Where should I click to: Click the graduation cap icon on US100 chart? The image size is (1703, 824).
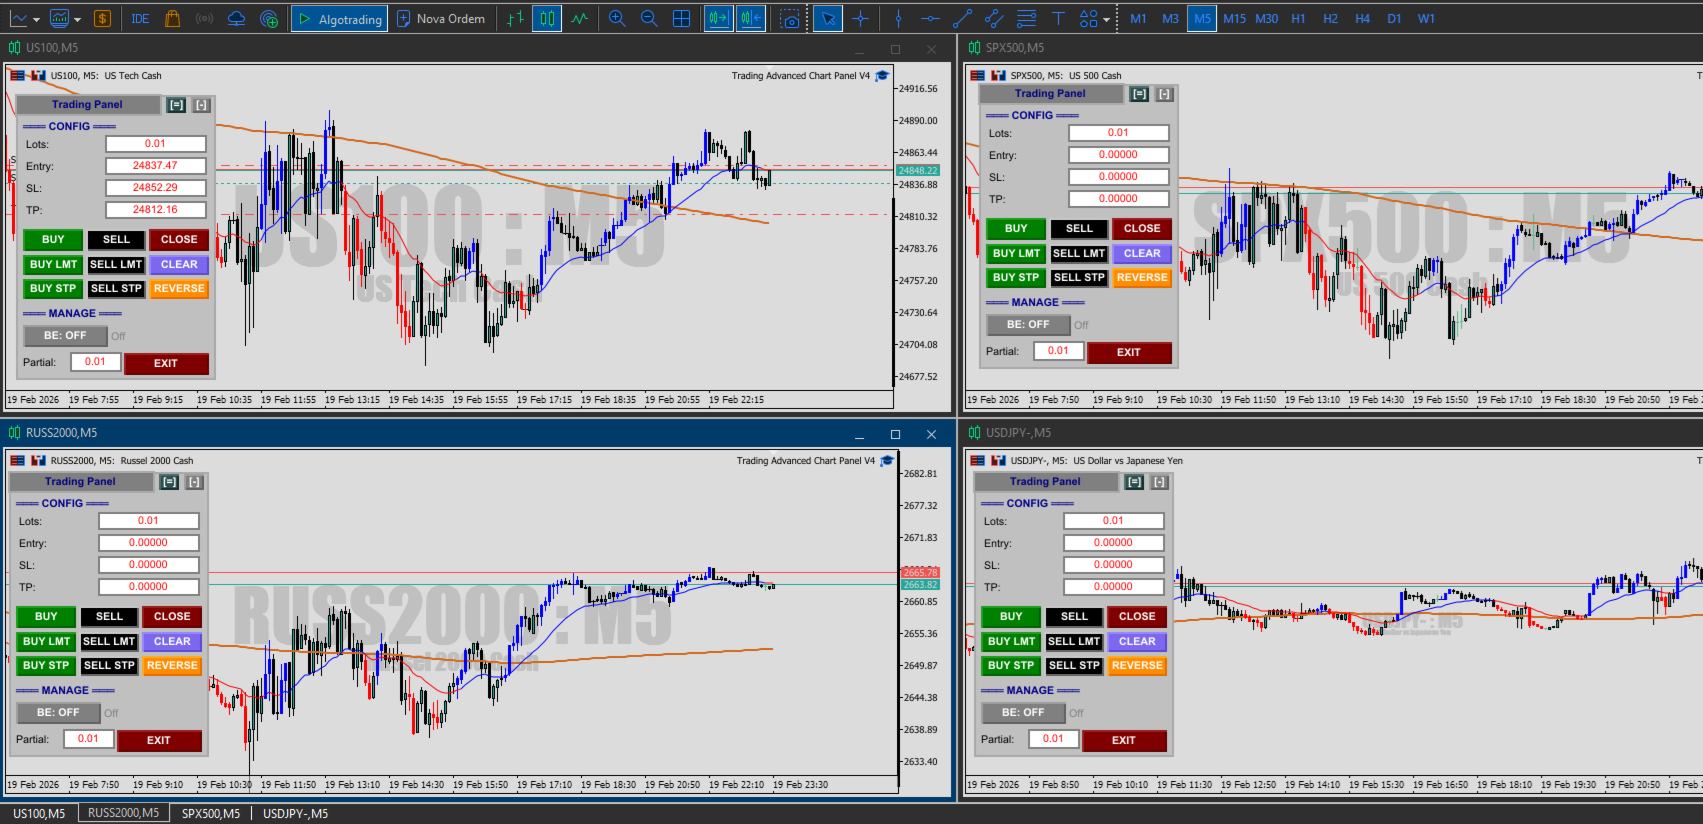coord(882,76)
